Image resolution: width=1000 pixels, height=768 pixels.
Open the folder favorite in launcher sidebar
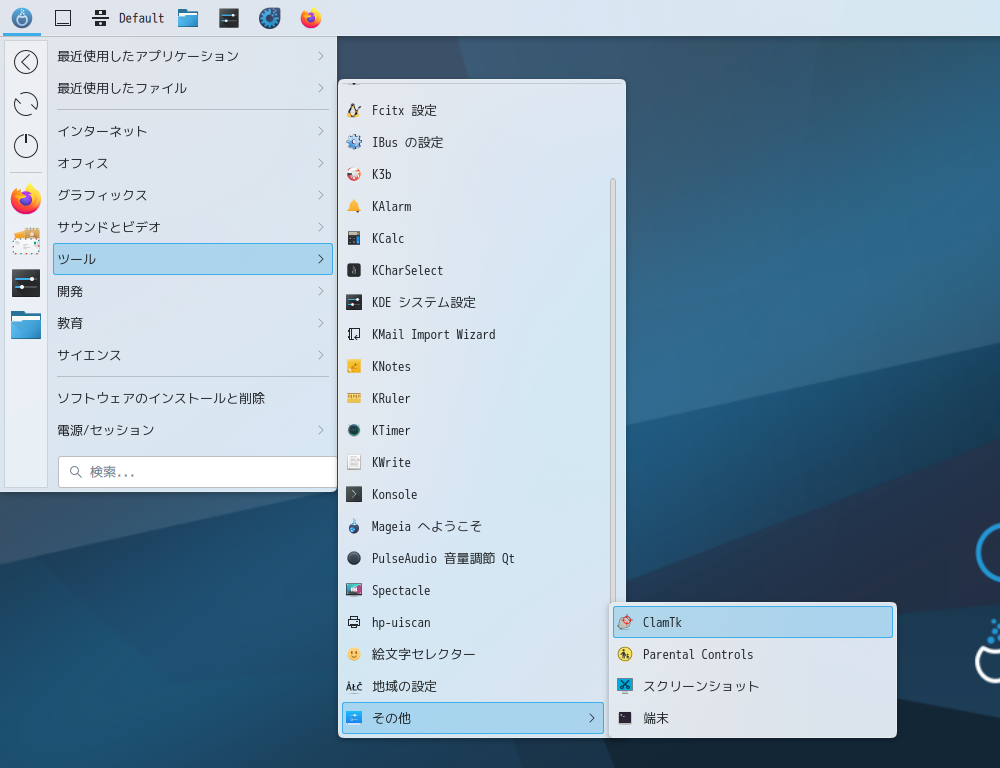click(x=26, y=325)
